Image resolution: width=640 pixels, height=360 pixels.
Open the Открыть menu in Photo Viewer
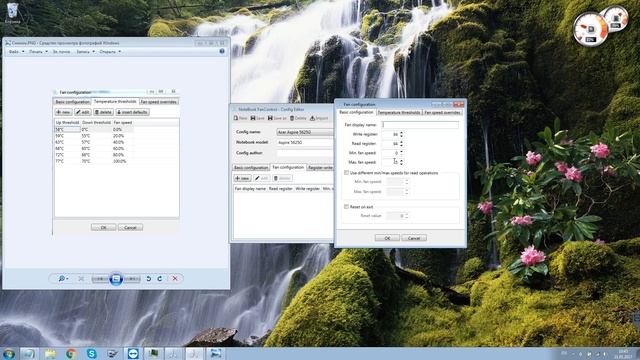pyautogui.click(x=110, y=52)
